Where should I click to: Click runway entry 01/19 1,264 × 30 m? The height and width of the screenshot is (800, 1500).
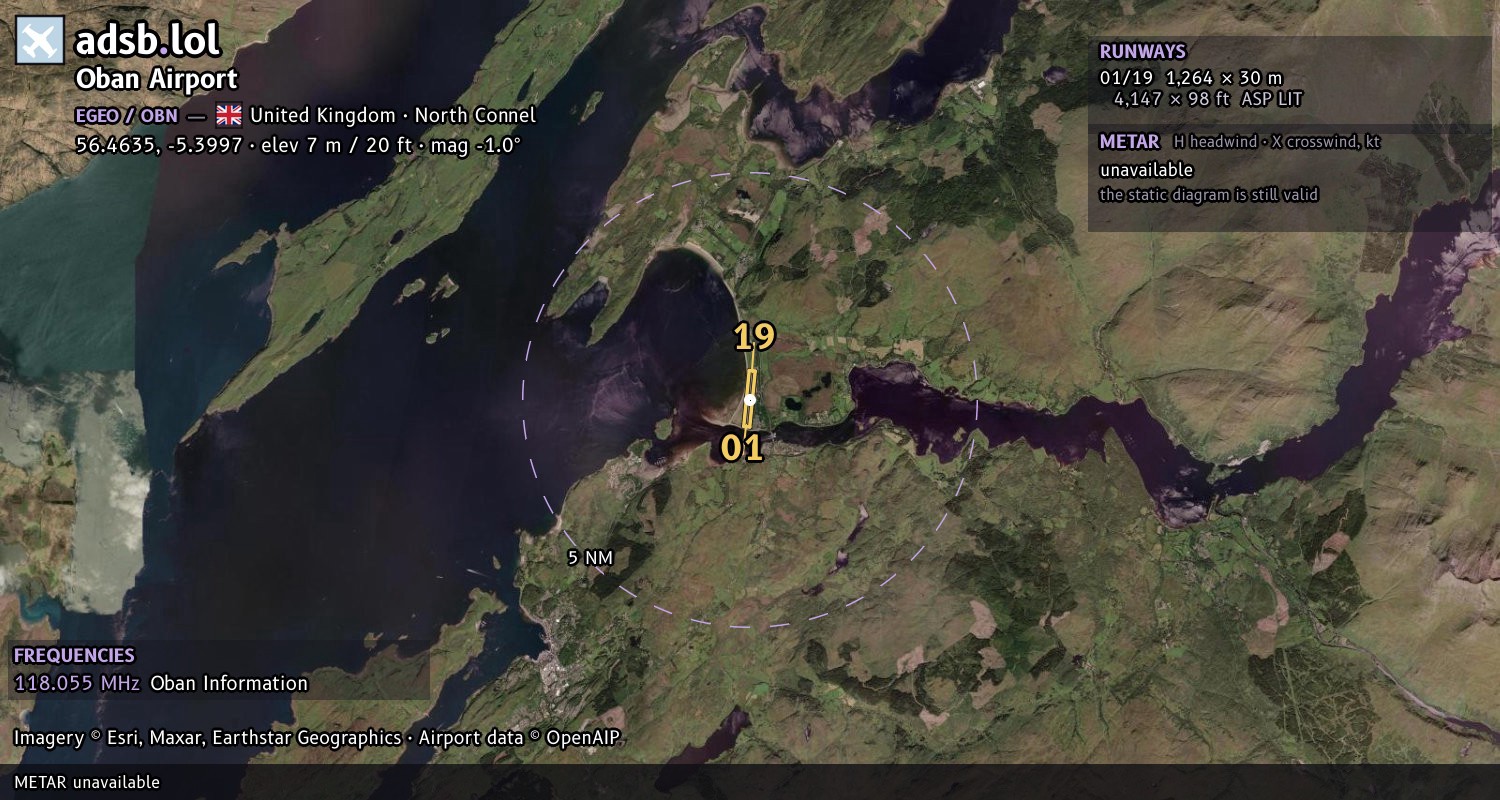pos(1191,78)
